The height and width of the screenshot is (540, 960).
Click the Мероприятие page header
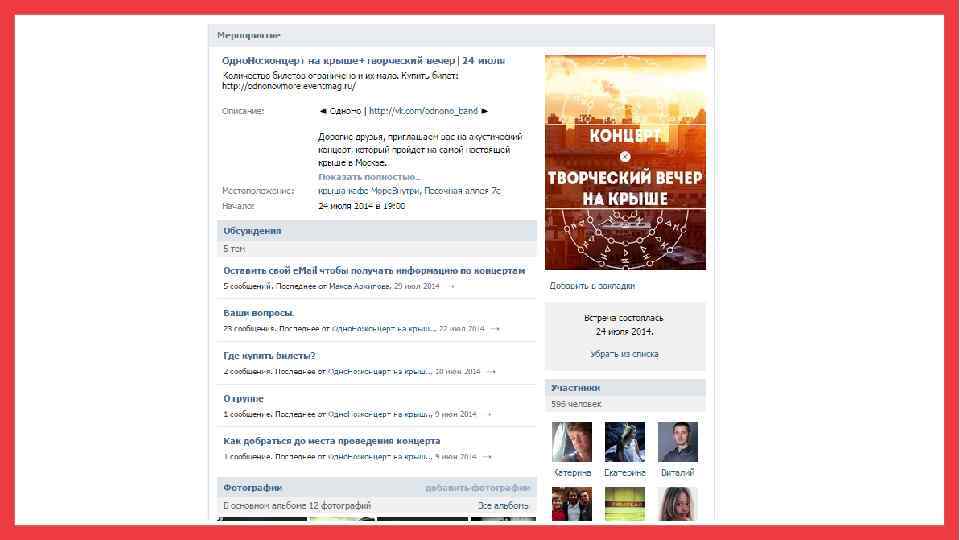point(249,36)
